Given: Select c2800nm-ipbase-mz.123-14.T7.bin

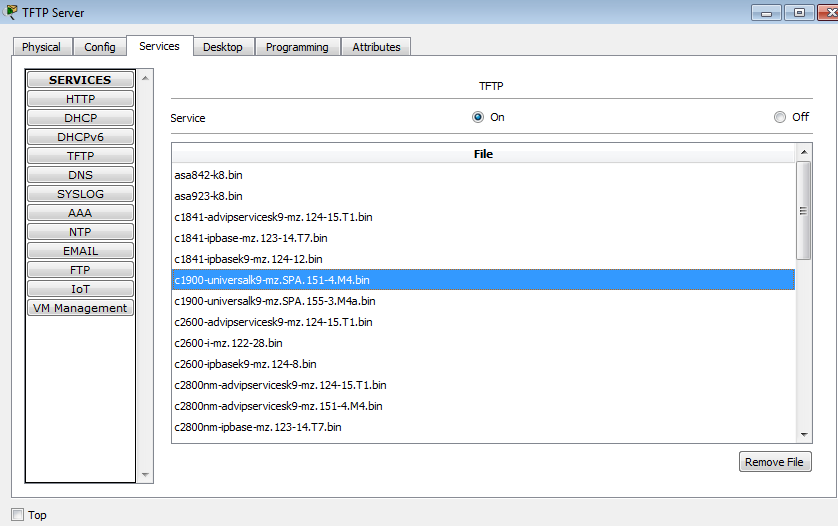Looking at the screenshot, I should pos(483,427).
